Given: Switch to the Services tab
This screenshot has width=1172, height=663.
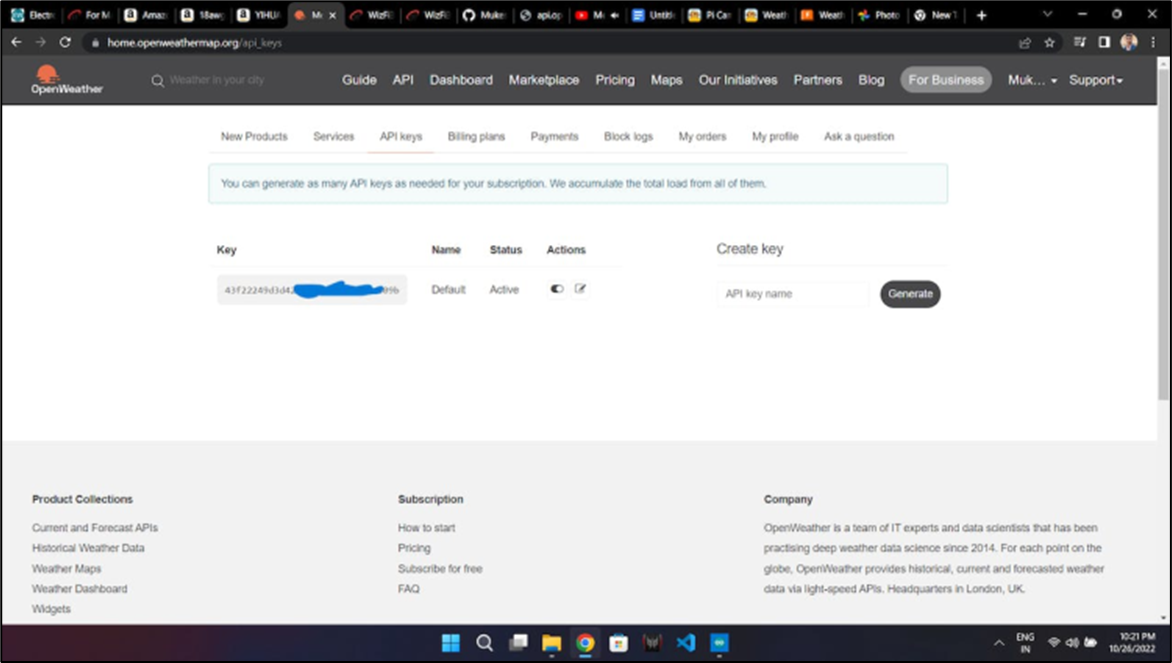Looking at the screenshot, I should (x=333, y=137).
